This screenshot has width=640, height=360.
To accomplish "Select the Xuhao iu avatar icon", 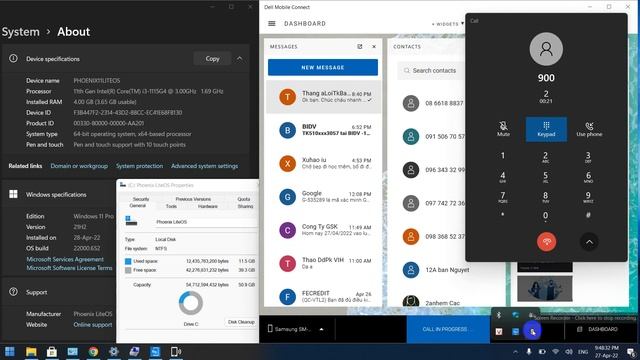I will (287, 164).
